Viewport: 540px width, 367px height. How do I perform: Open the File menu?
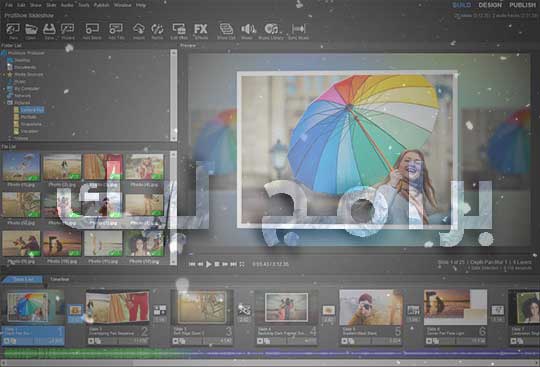(8, 5)
